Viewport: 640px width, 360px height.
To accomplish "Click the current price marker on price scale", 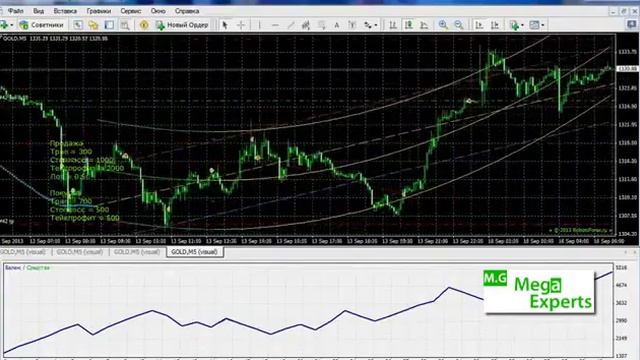I will tap(627, 69).
